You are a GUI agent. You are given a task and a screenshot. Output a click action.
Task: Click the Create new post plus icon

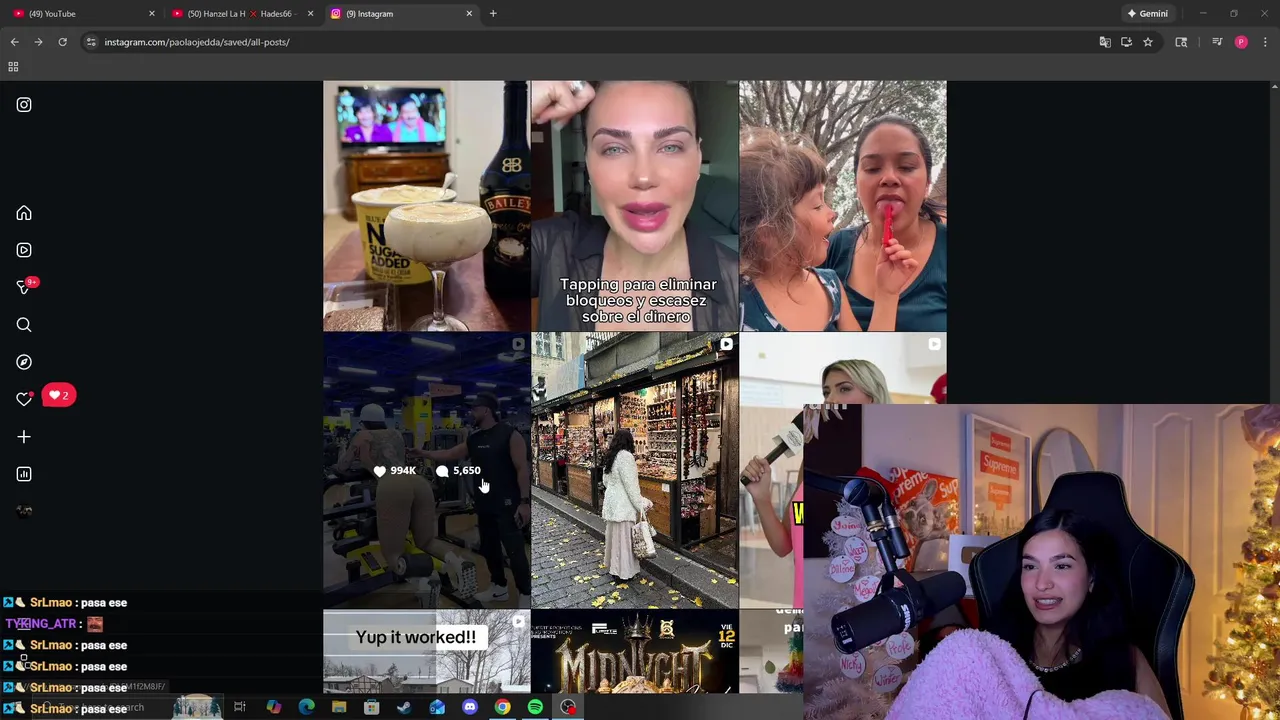coord(24,437)
